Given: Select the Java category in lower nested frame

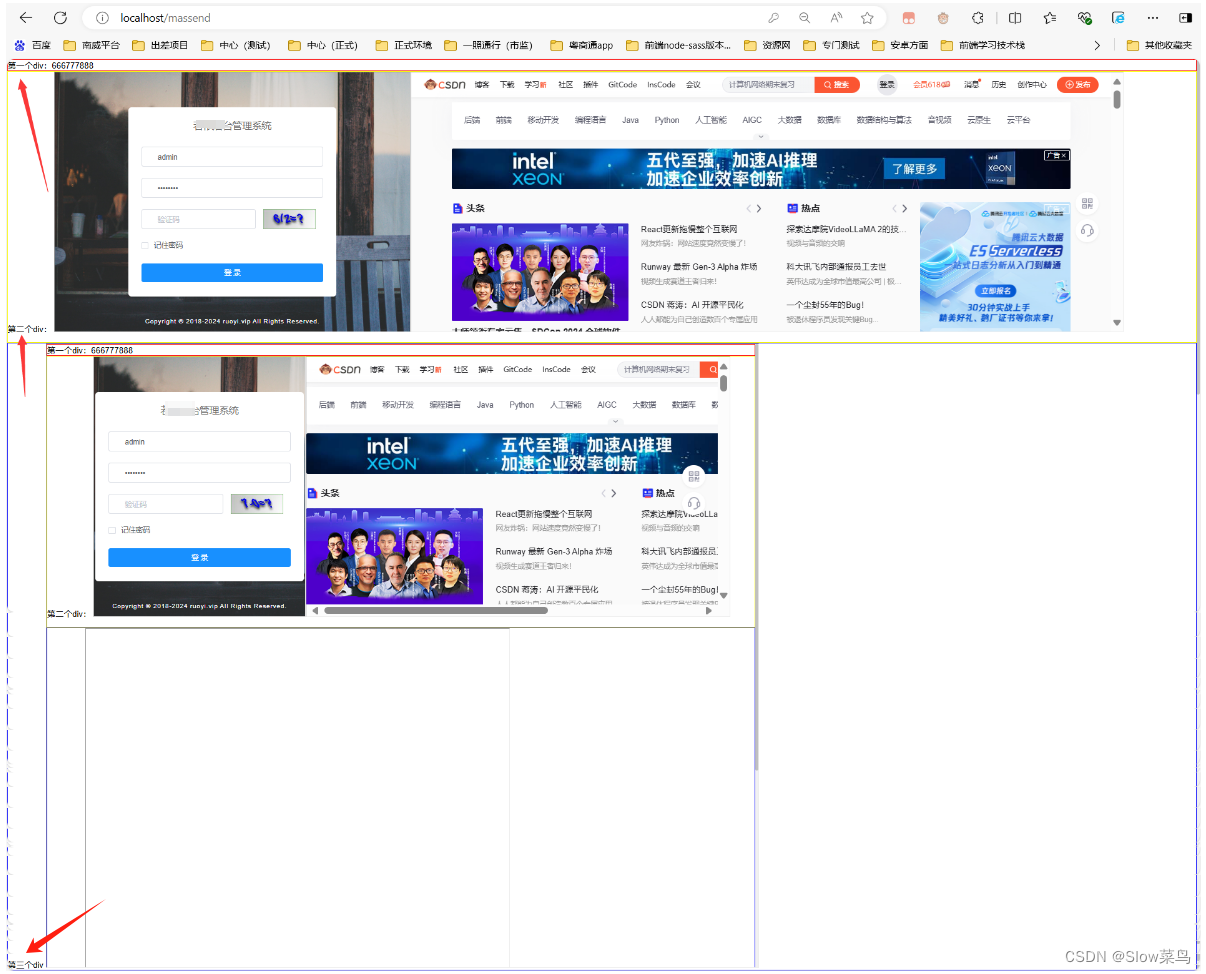Looking at the screenshot, I should (x=485, y=405).
